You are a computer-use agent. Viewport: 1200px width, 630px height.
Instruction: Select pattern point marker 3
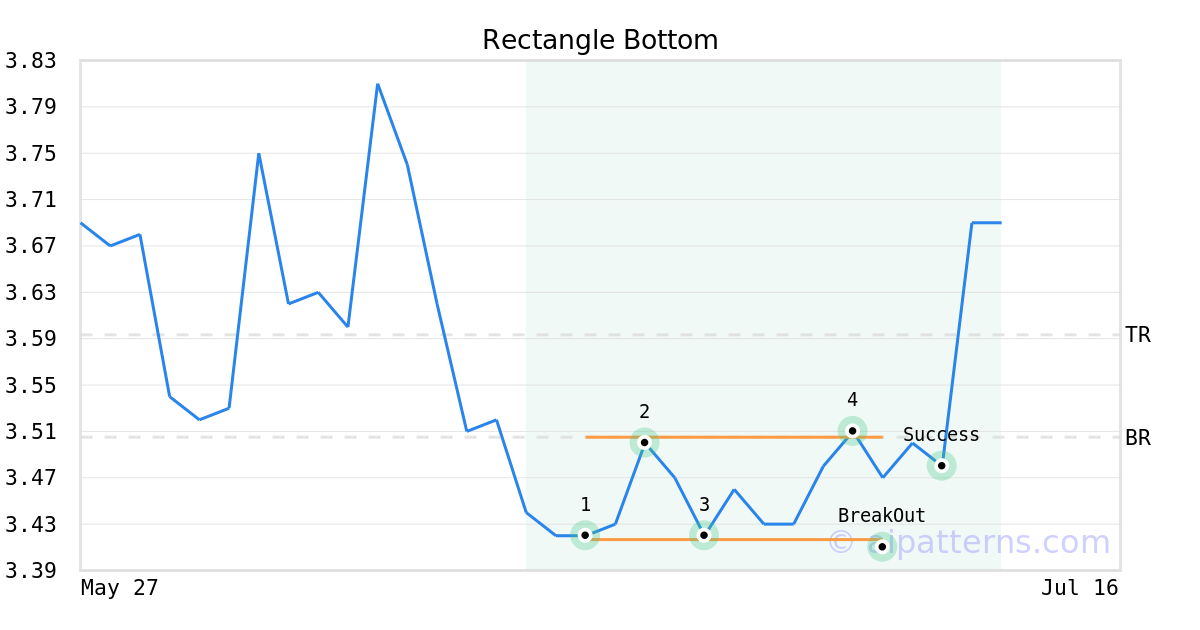coord(704,535)
